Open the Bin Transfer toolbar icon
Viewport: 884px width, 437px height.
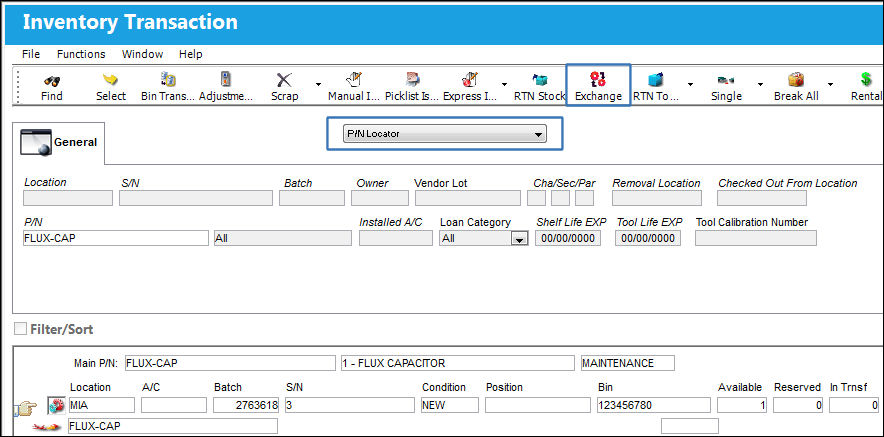point(168,79)
